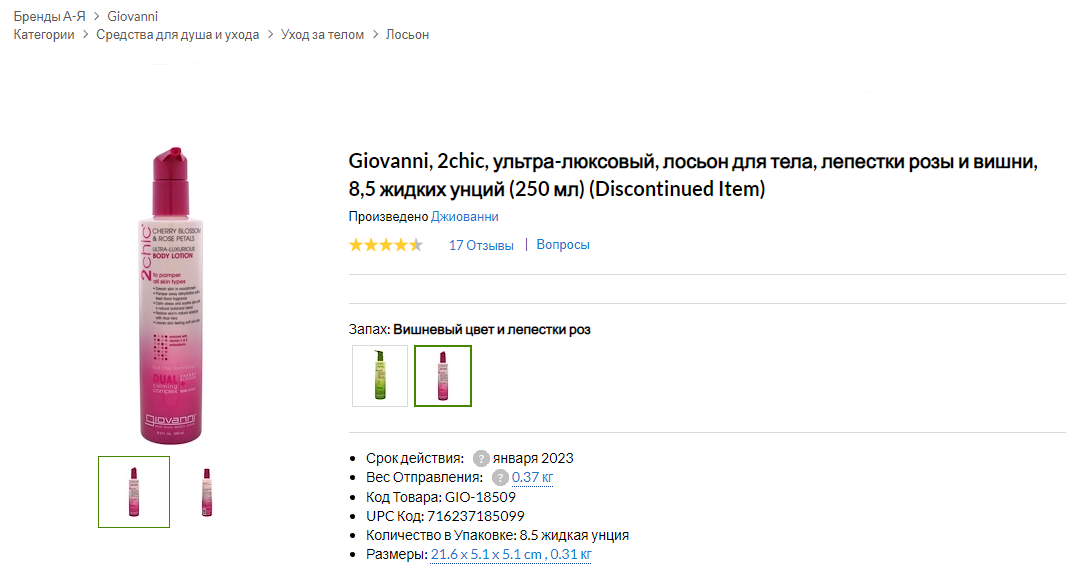Click the 0.31 кг weight link

[x=571, y=555]
